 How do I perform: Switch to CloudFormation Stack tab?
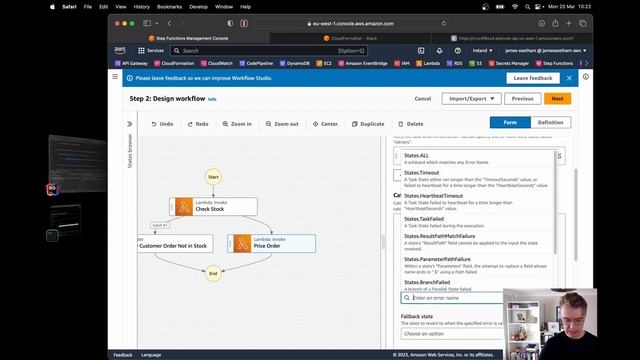[x=350, y=38]
